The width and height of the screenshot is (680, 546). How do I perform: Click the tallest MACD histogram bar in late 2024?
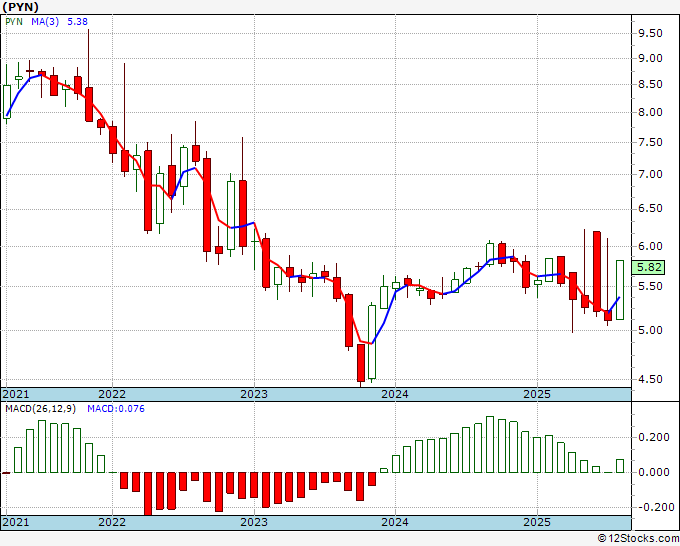click(x=490, y=445)
